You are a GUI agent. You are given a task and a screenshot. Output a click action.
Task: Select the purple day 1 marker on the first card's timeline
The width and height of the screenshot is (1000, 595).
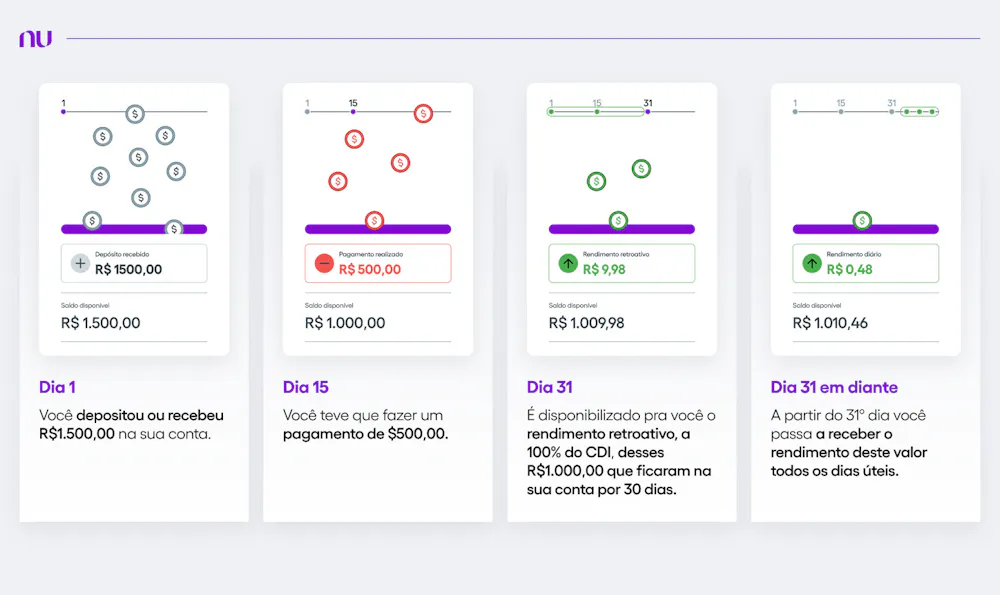point(63,112)
